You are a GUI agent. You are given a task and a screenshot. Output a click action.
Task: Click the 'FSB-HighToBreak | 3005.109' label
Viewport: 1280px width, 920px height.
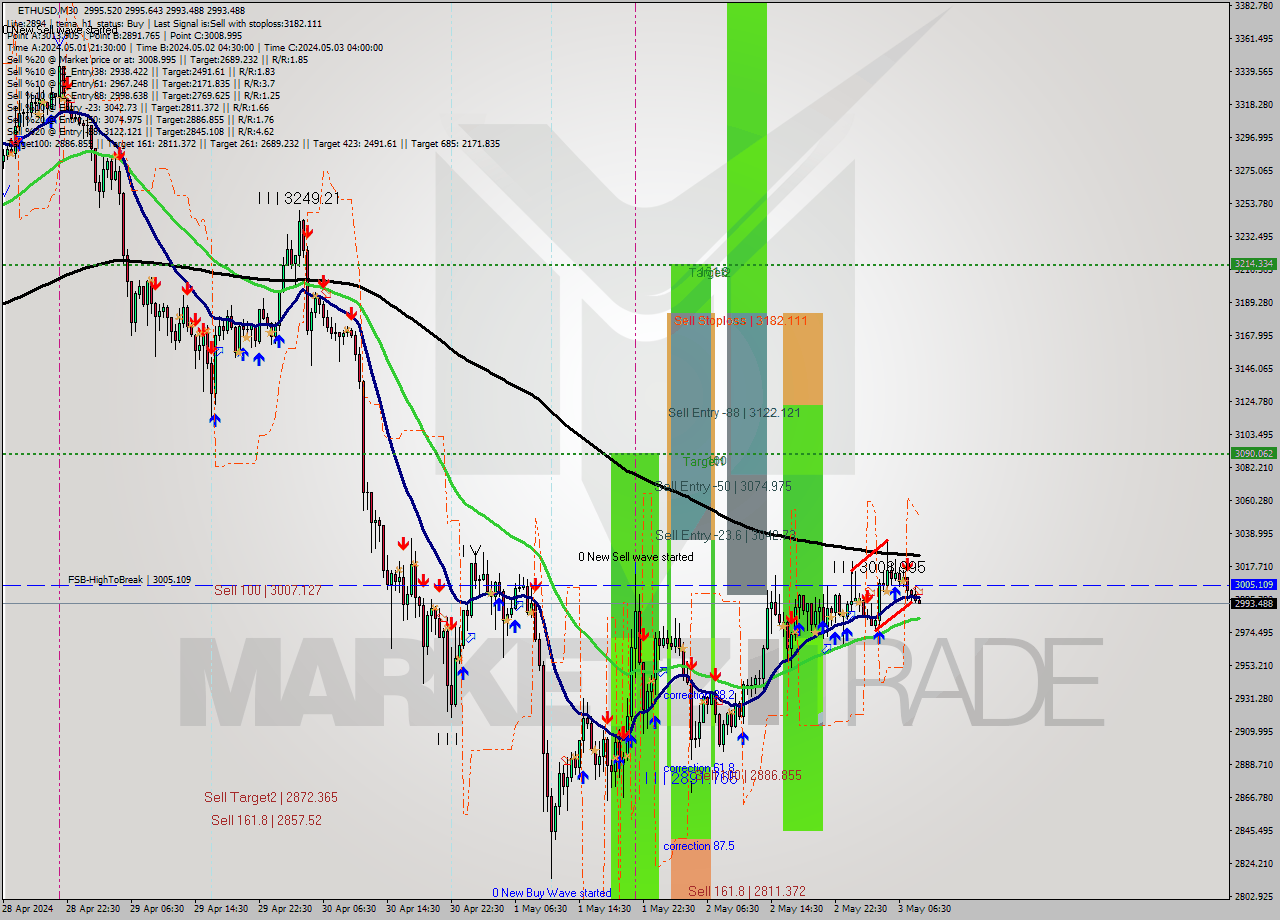click(129, 579)
